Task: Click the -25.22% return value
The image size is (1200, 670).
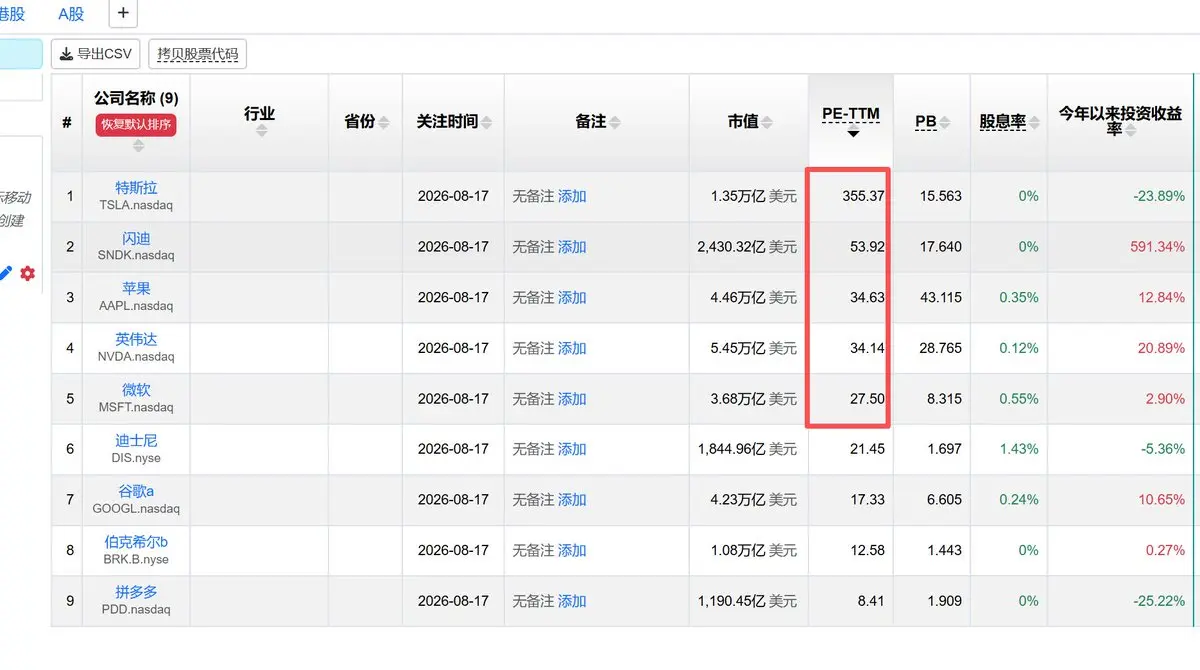Action: [x=1160, y=601]
